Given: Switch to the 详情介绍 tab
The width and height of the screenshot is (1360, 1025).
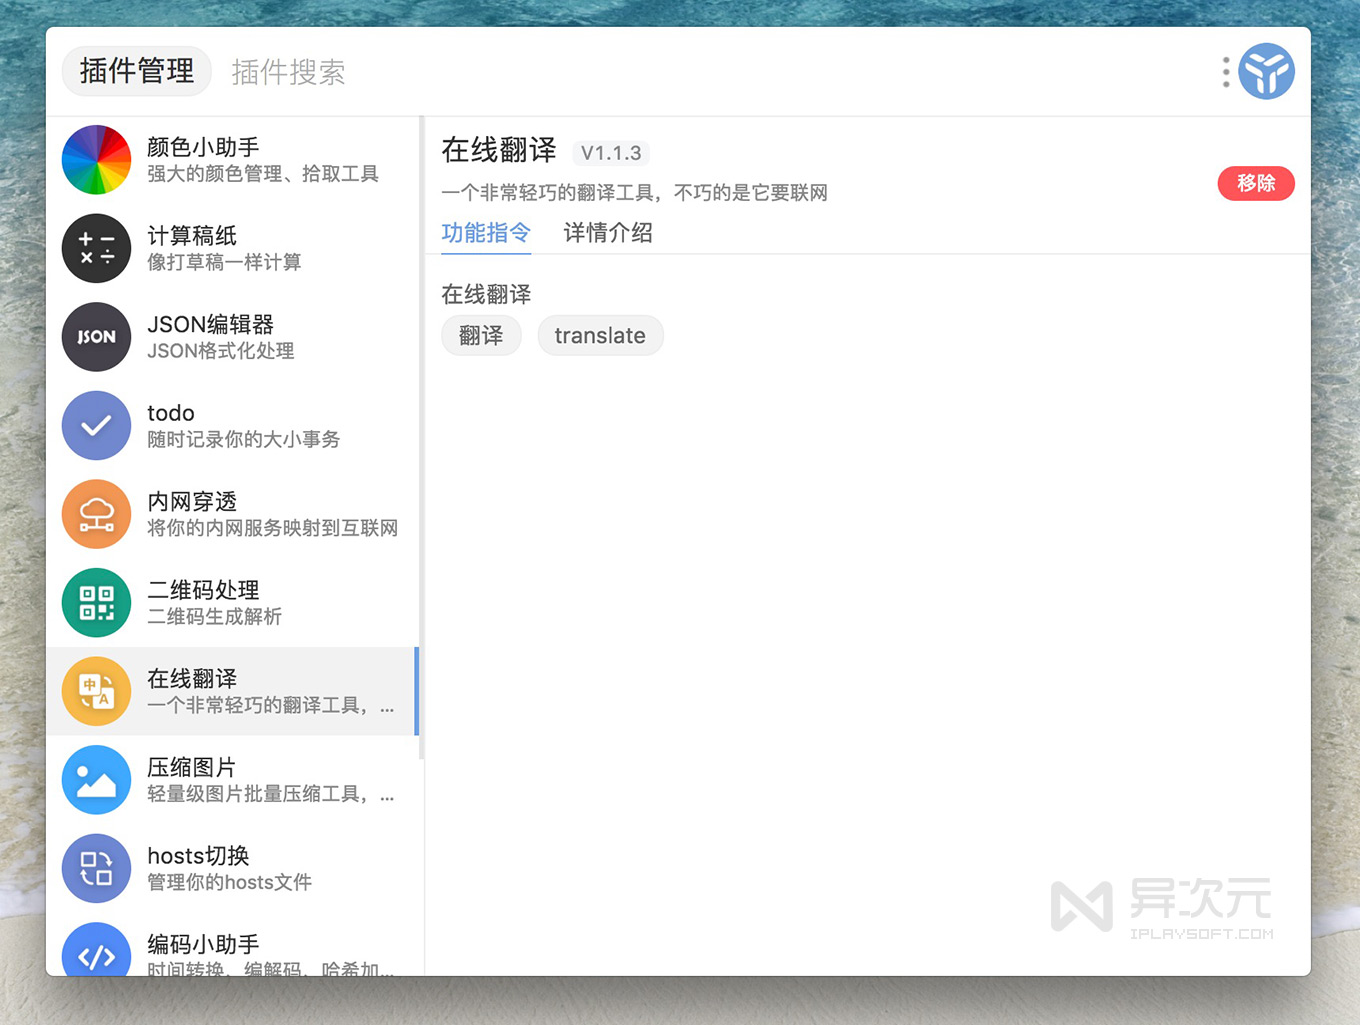Looking at the screenshot, I should coord(607,232).
